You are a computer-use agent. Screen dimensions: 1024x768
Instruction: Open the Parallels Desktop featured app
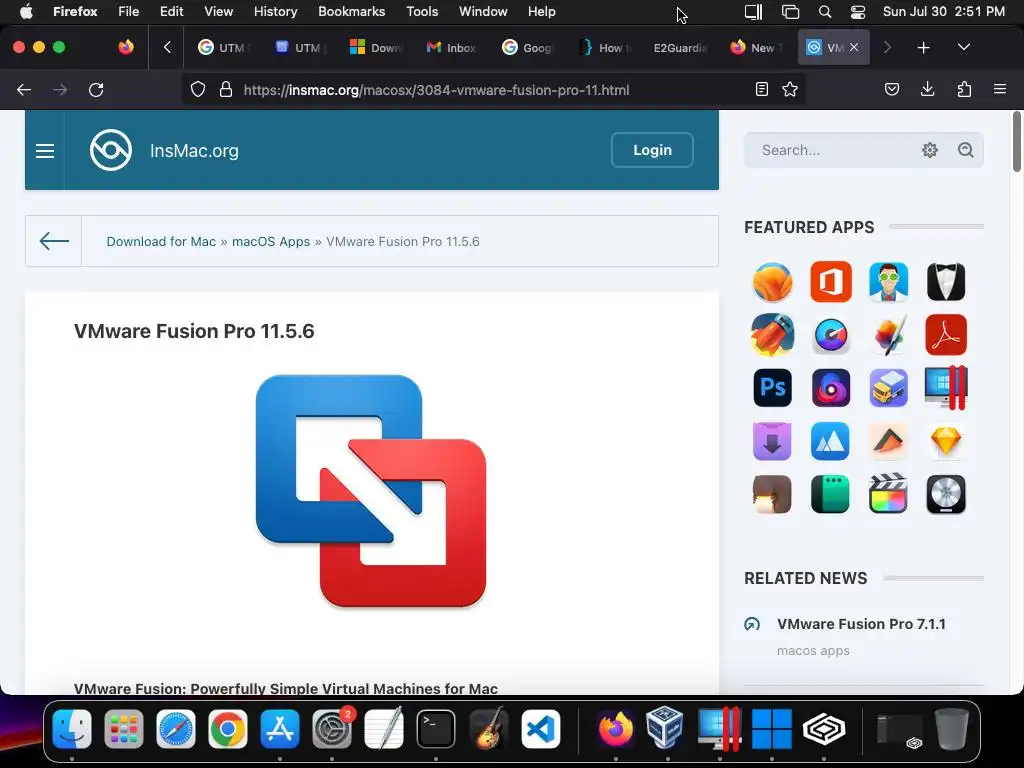tap(946, 388)
